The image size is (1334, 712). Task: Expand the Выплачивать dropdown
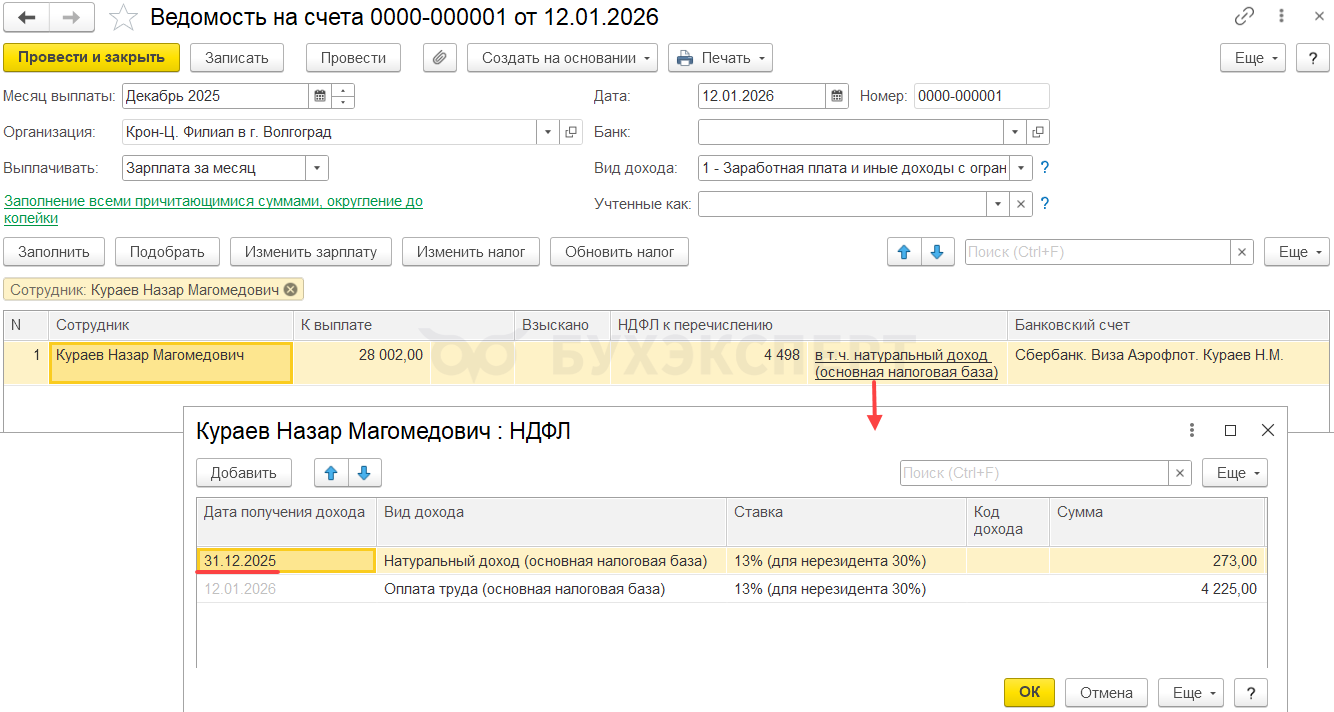[317, 168]
